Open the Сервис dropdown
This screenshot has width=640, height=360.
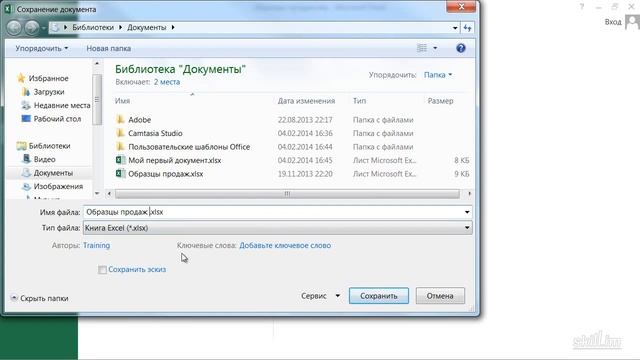[x=320, y=296]
